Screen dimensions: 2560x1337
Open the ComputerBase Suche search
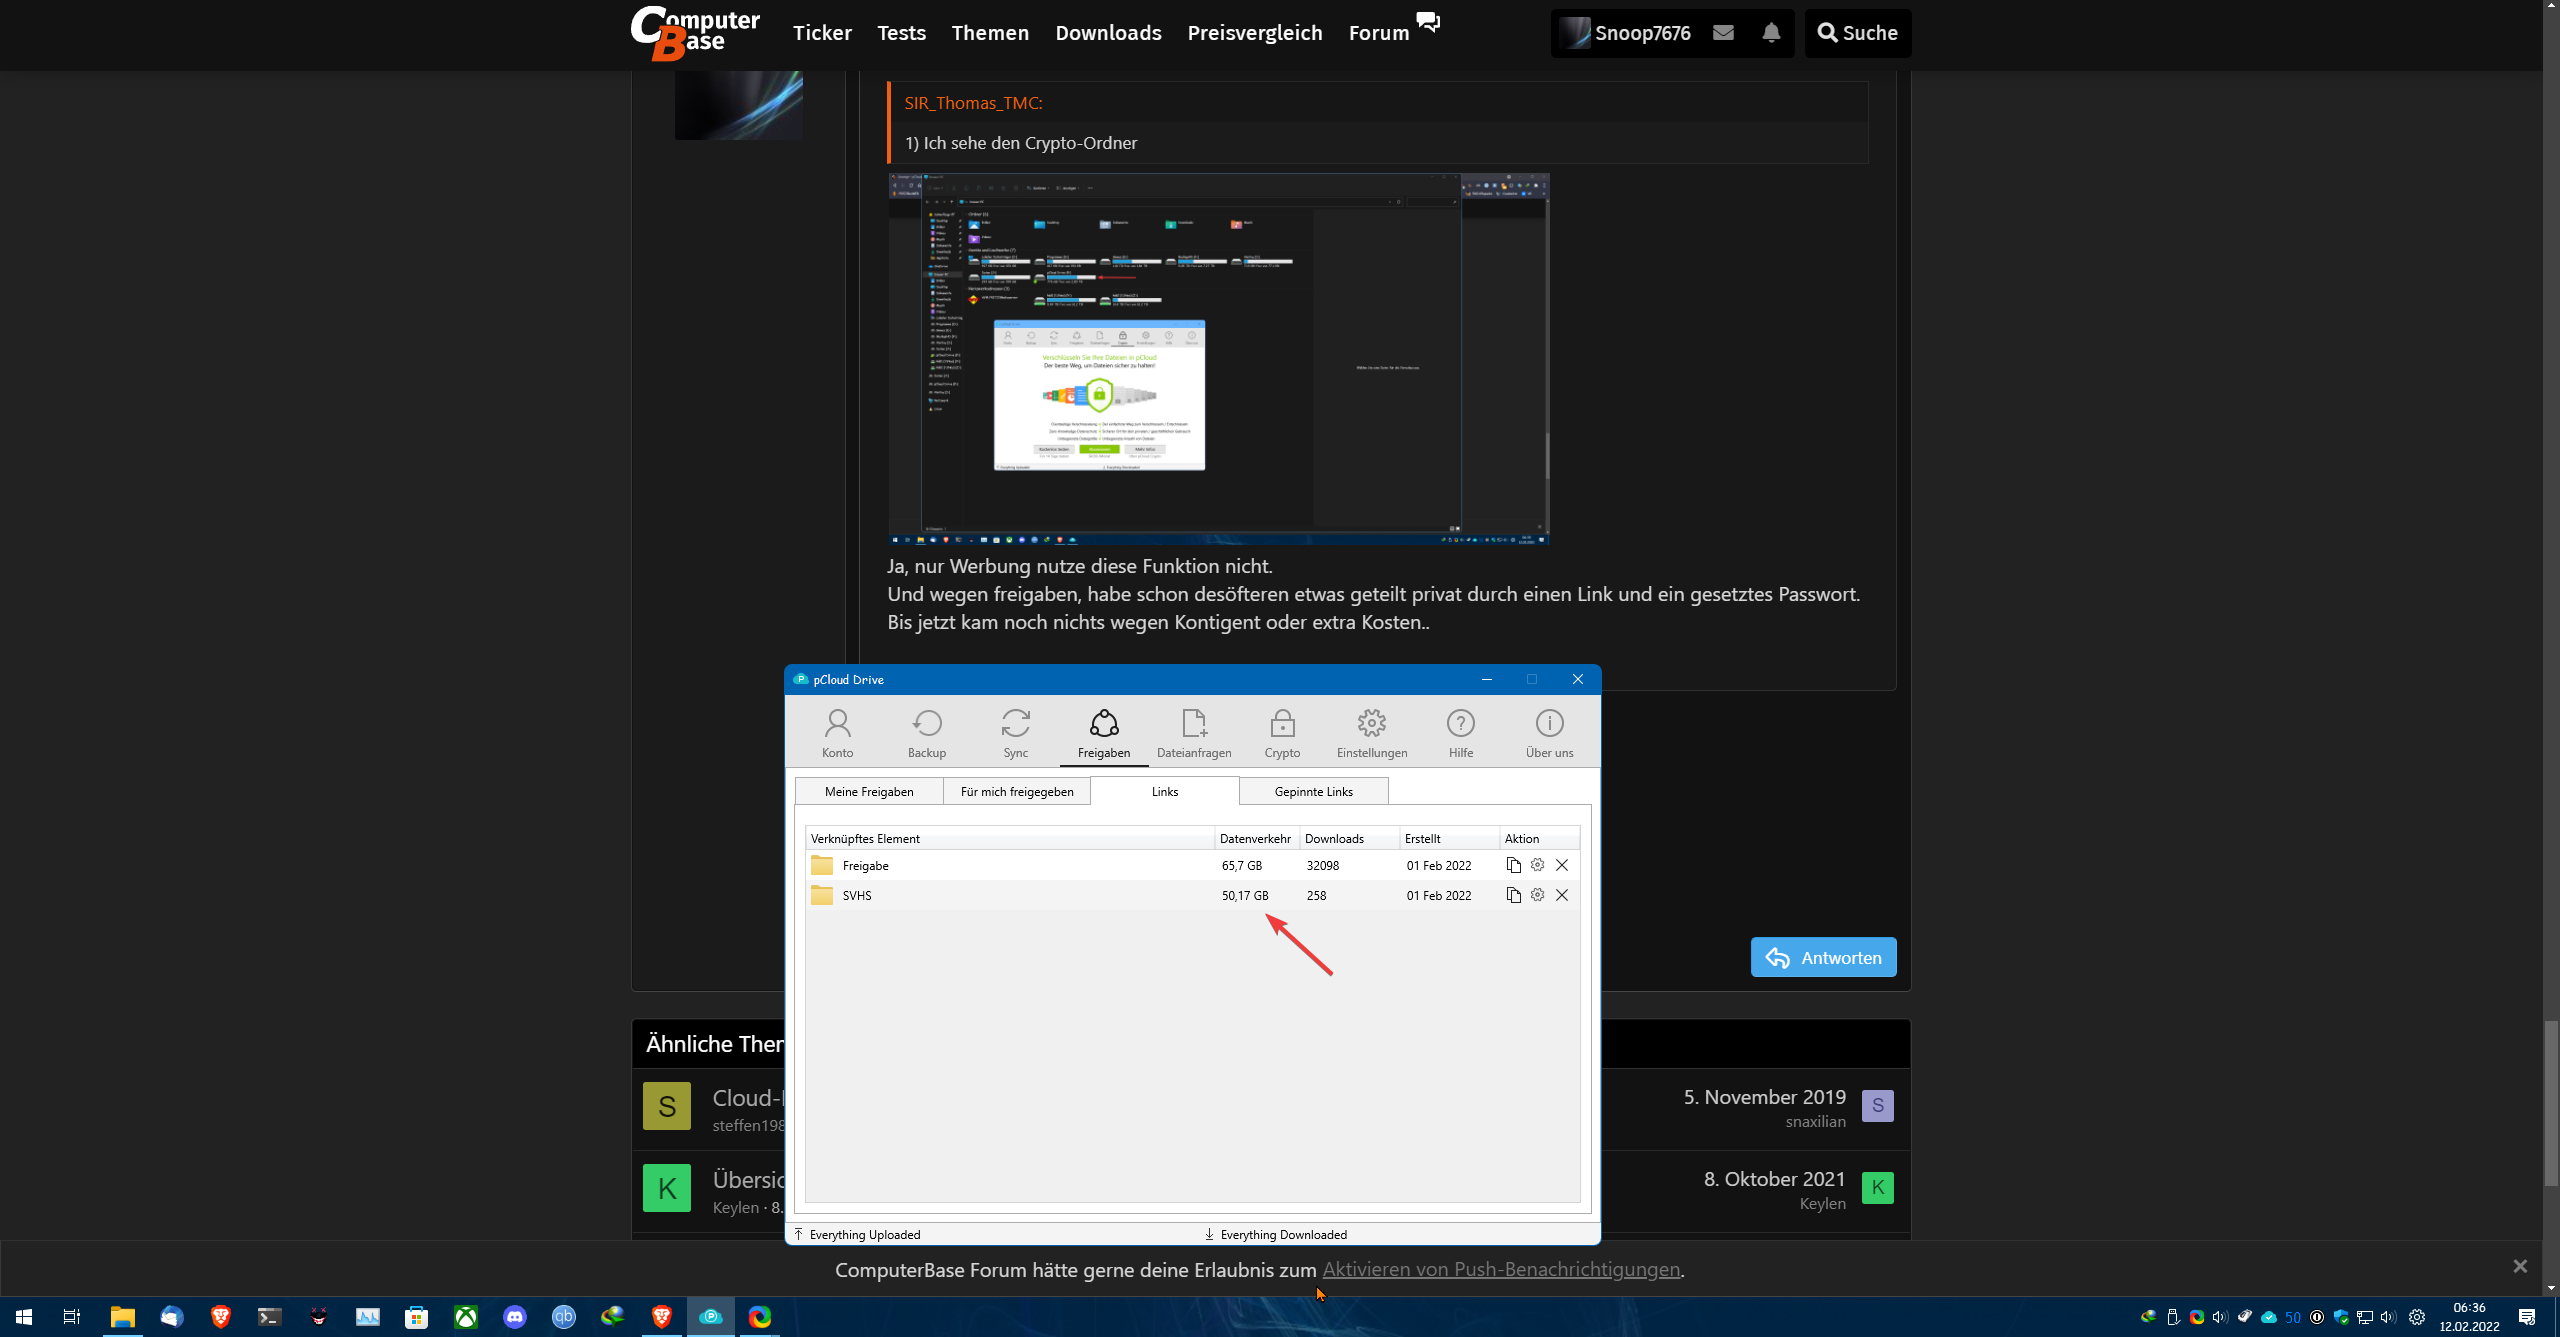pyautogui.click(x=1857, y=33)
